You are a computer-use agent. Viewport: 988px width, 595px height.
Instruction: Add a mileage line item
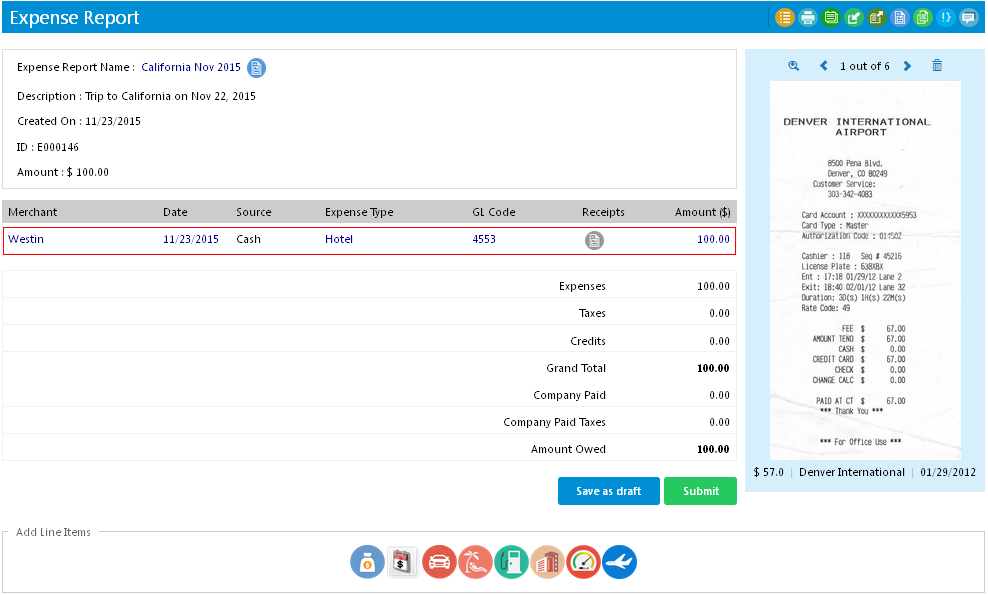coord(583,562)
